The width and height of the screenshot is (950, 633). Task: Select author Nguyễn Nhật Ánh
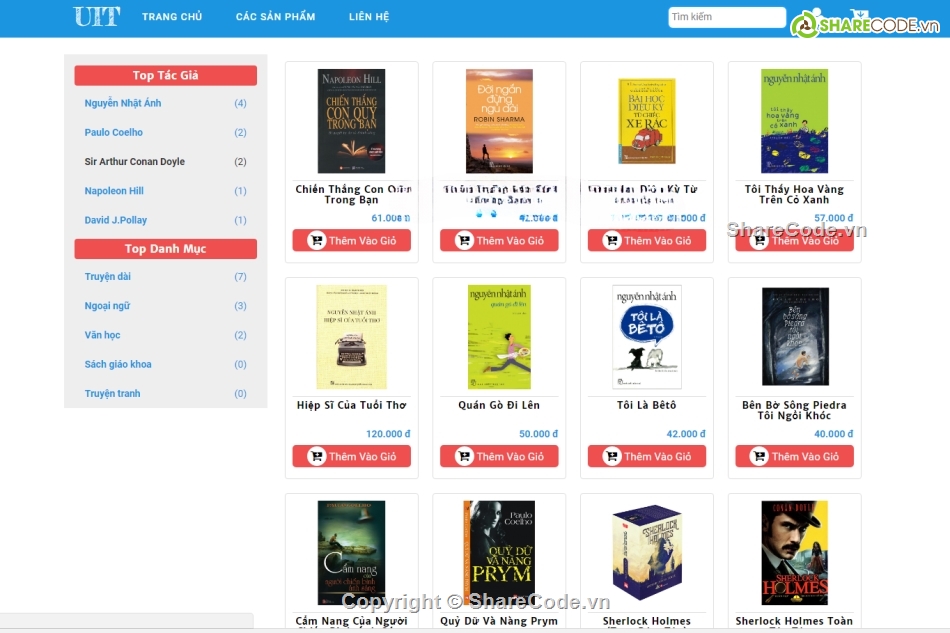click(x=123, y=103)
